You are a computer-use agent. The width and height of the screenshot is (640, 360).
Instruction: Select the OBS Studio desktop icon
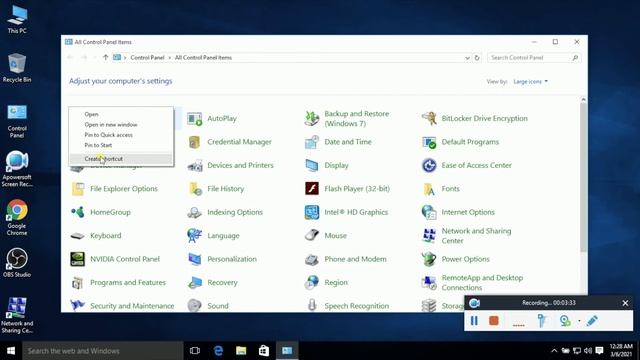pos(17,263)
